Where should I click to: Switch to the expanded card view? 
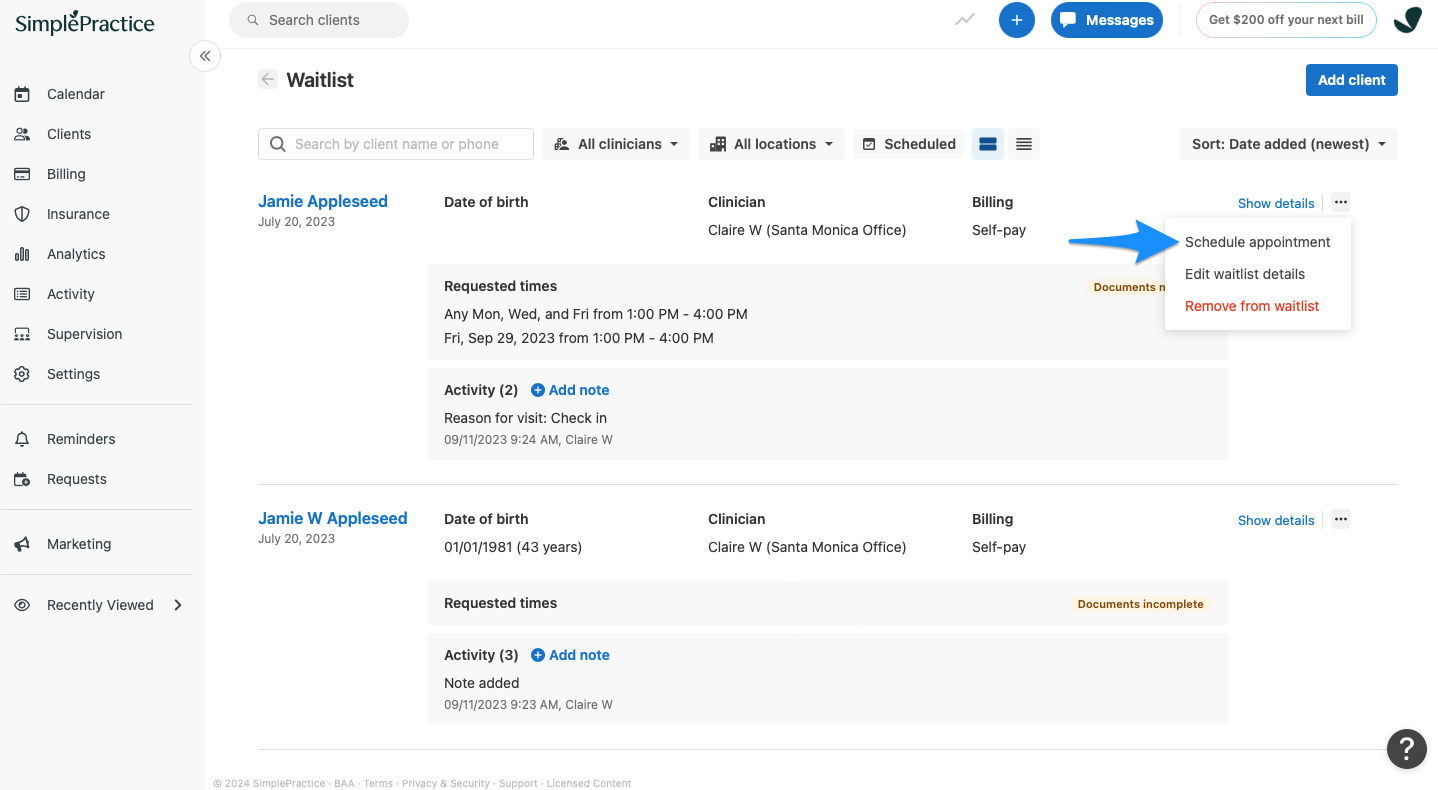tap(988, 144)
